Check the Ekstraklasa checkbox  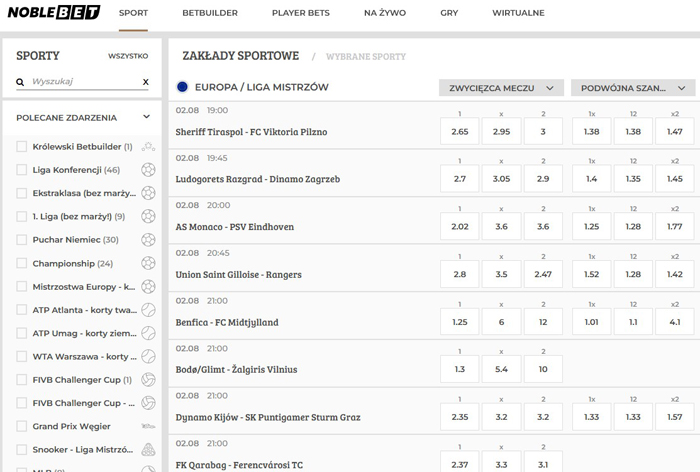tap(22, 193)
